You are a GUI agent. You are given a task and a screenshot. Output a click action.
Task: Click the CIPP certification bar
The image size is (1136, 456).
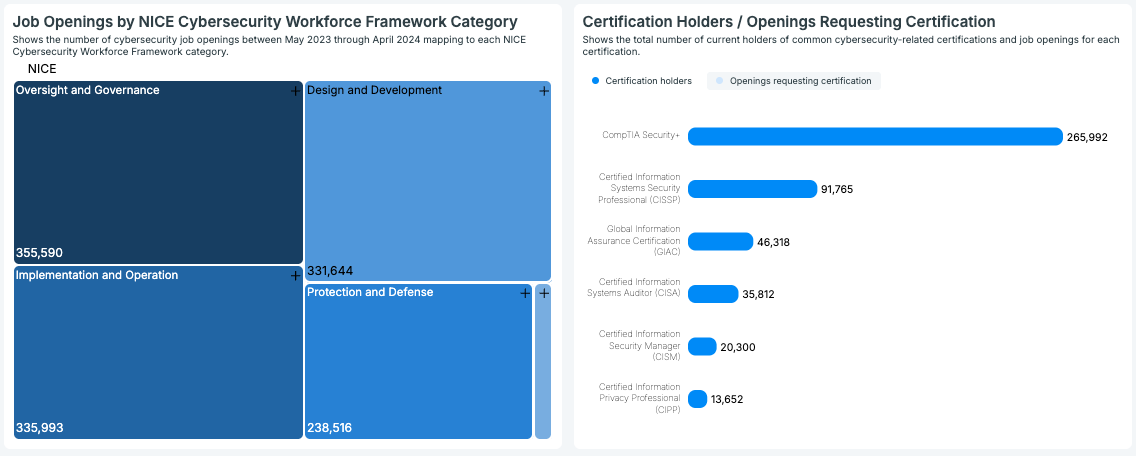698,399
